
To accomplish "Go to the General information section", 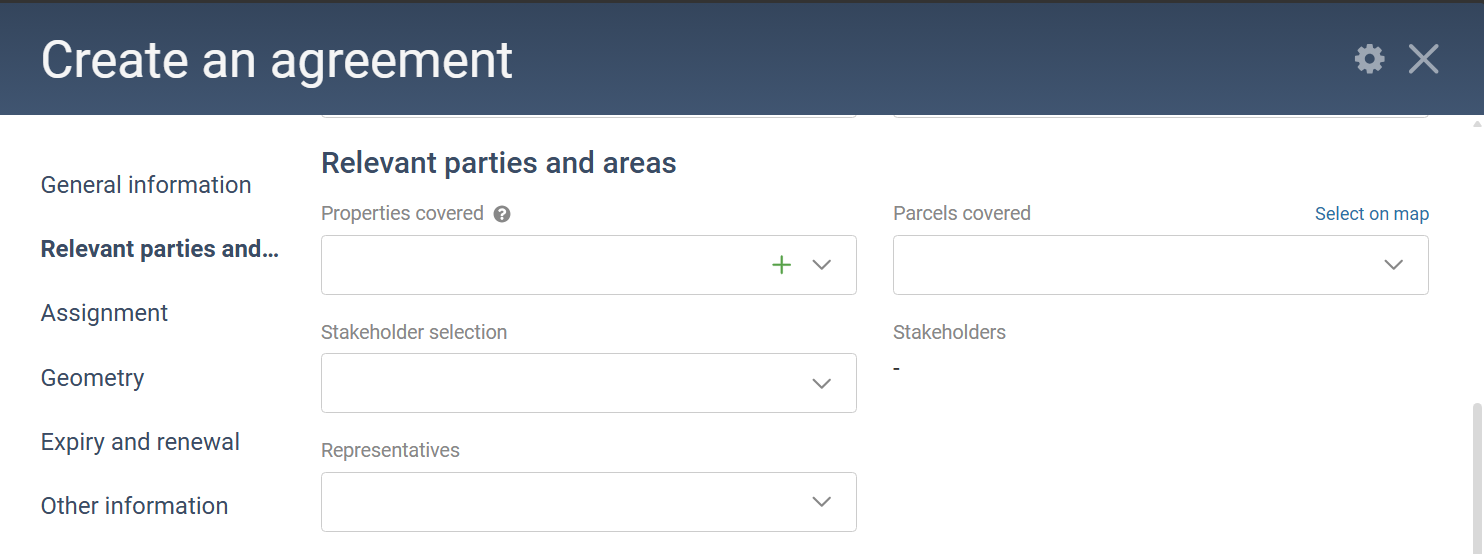I will pos(146,185).
